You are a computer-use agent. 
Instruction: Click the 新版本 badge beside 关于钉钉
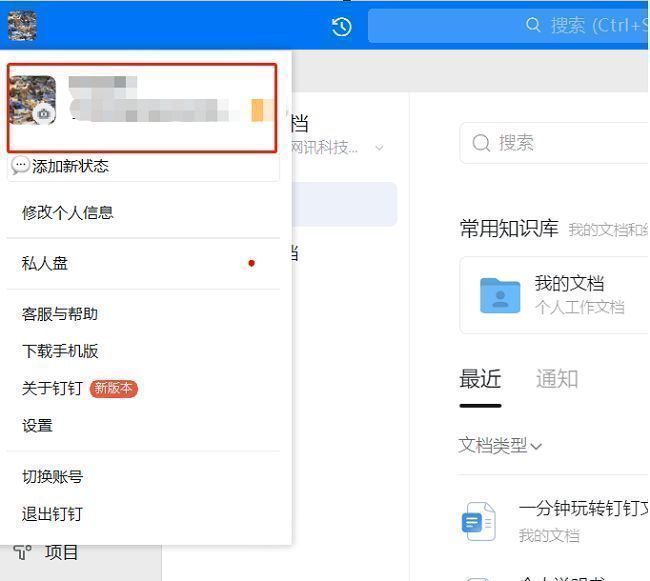[x=113, y=388]
